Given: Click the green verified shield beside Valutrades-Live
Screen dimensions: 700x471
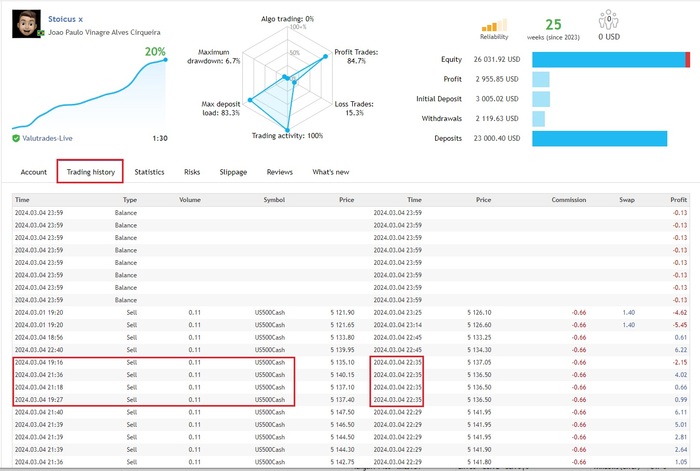Looking at the screenshot, I should [x=15, y=139].
